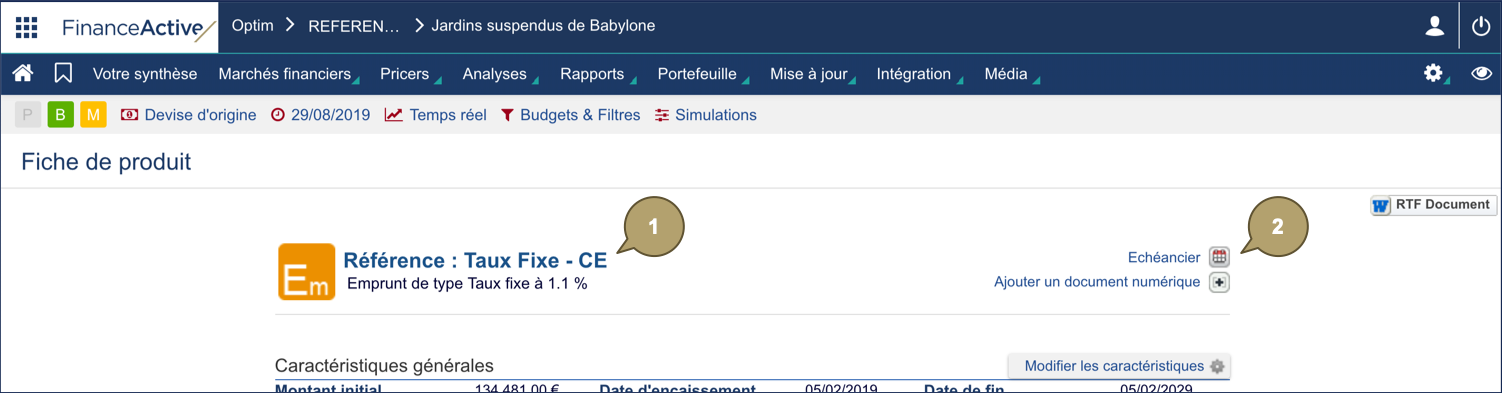The width and height of the screenshot is (1502, 393).
Task: Click the orange Em product icon
Action: coord(307,271)
